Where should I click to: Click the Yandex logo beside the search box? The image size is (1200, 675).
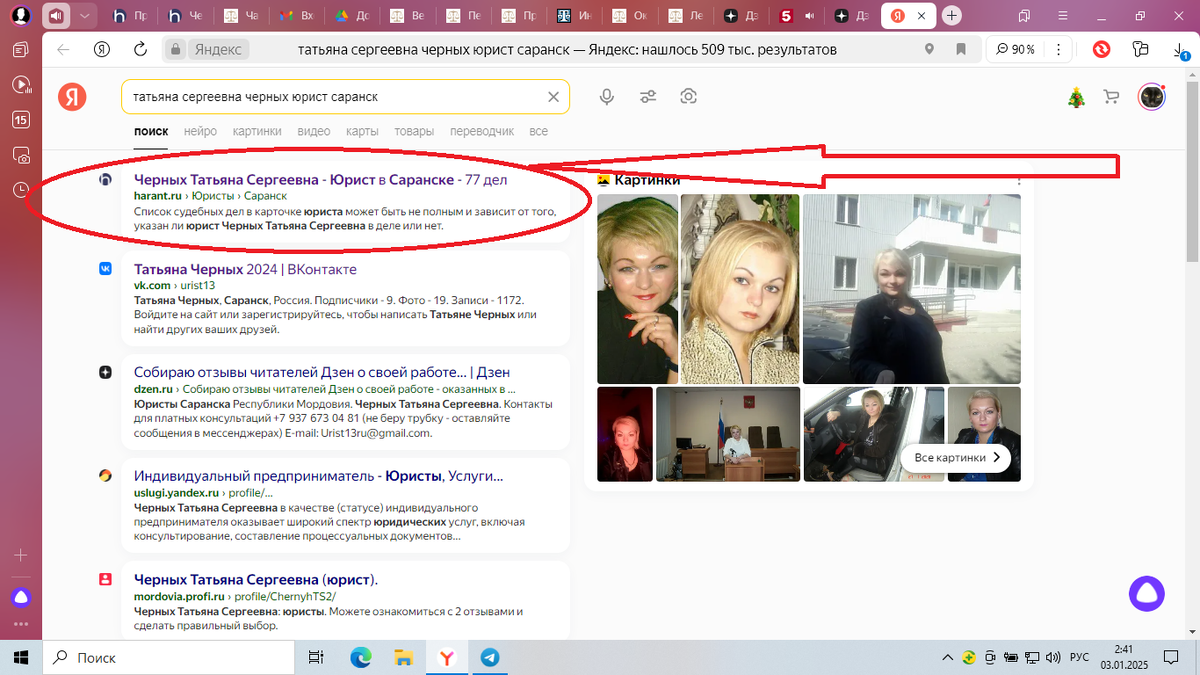click(71, 97)
